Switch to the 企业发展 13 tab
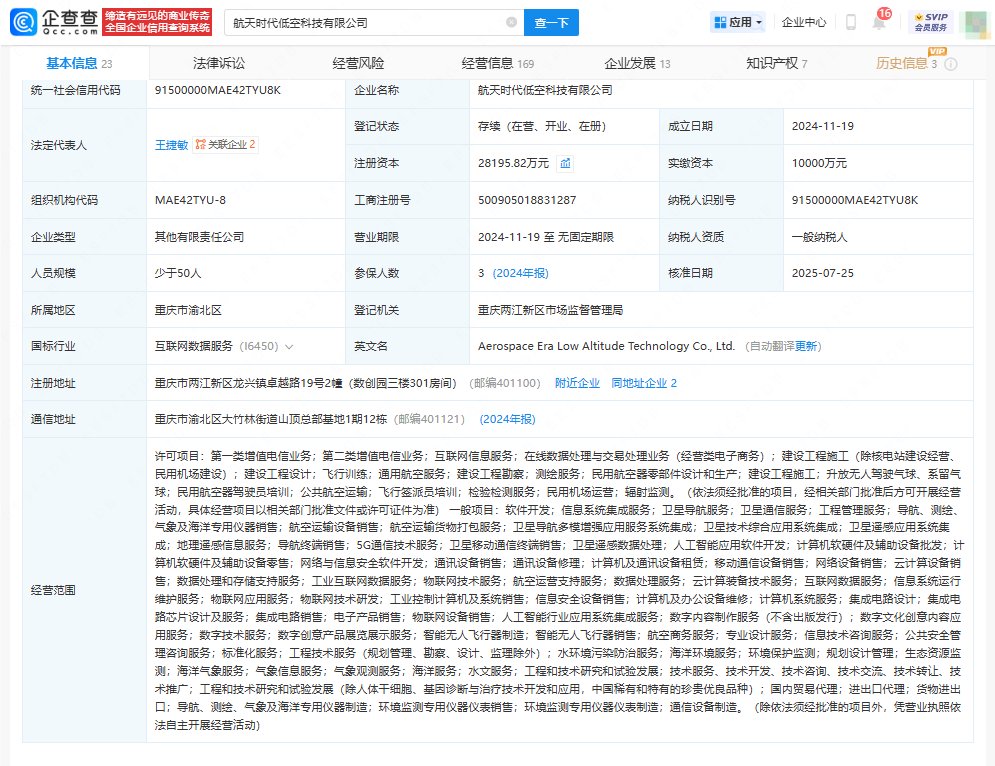The image size is (995, 766). pyautogui.click(x=635, y=62)
